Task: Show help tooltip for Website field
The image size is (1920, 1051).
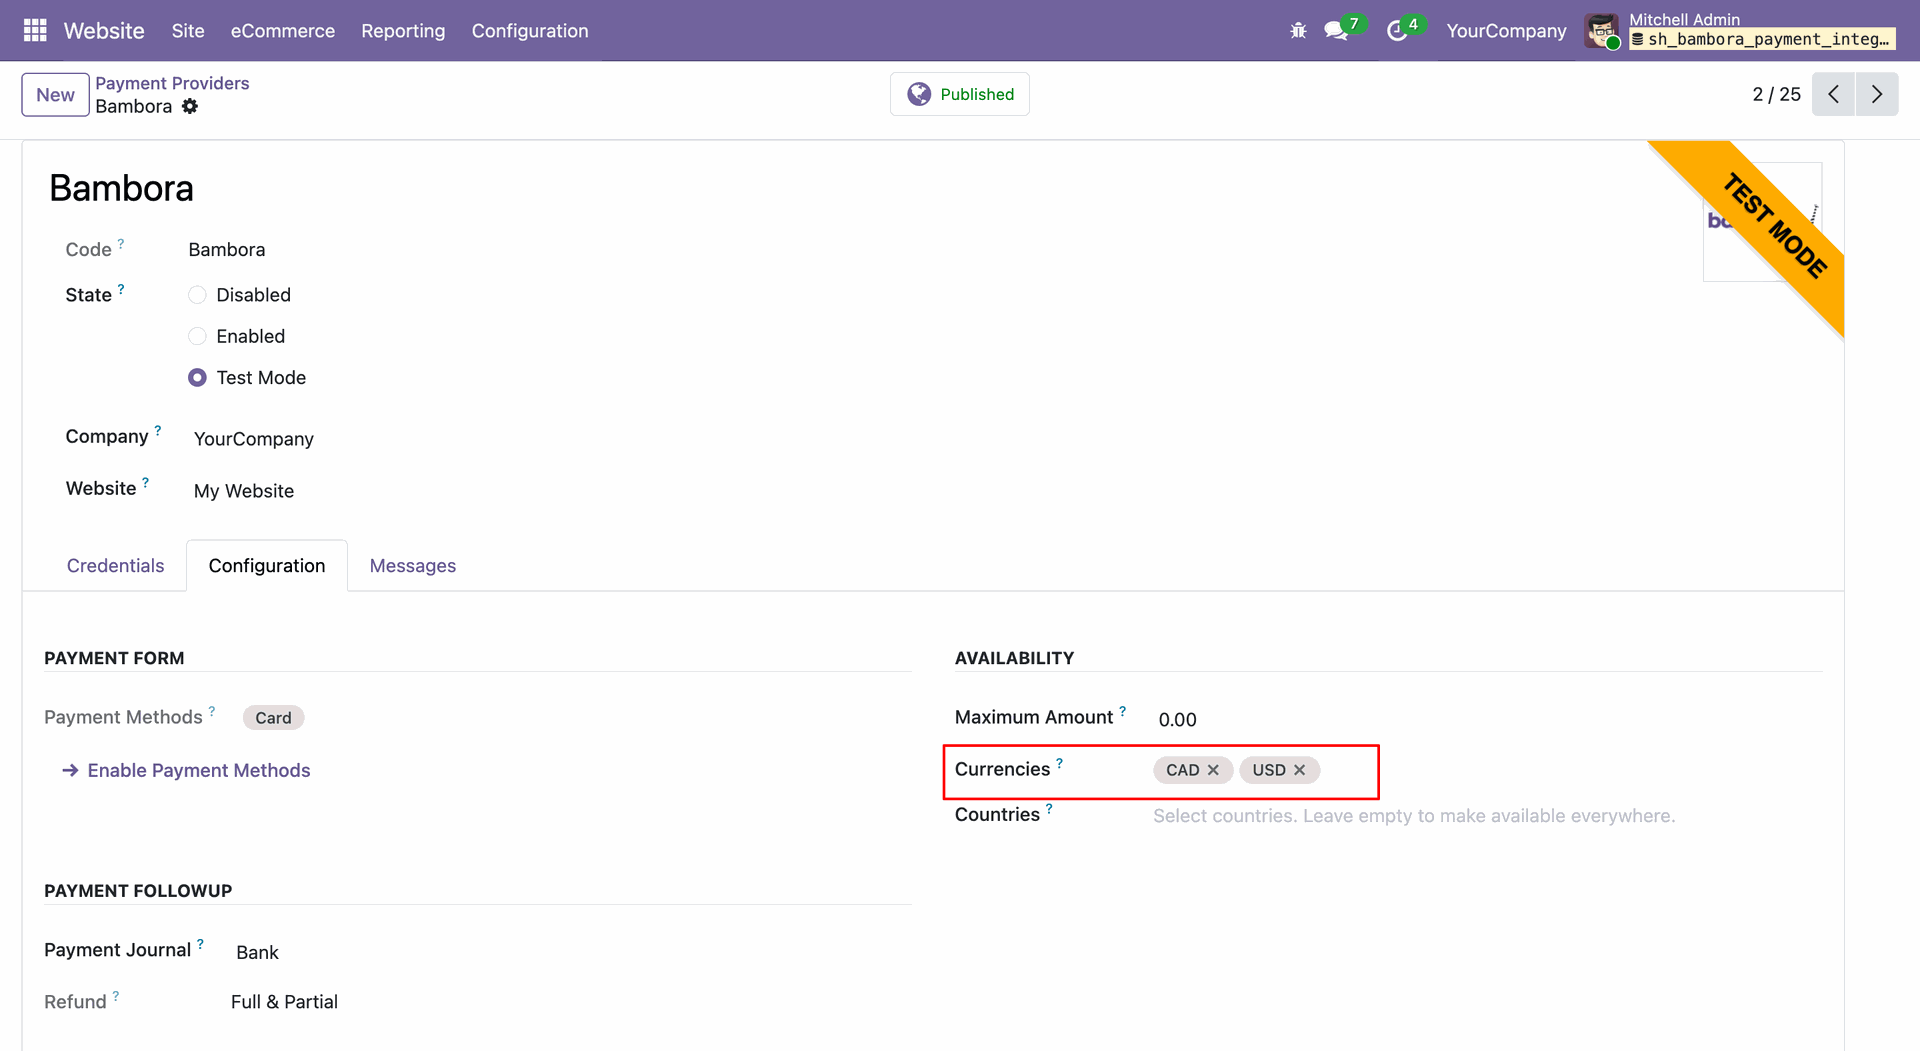Action: (x=146, y=482)
